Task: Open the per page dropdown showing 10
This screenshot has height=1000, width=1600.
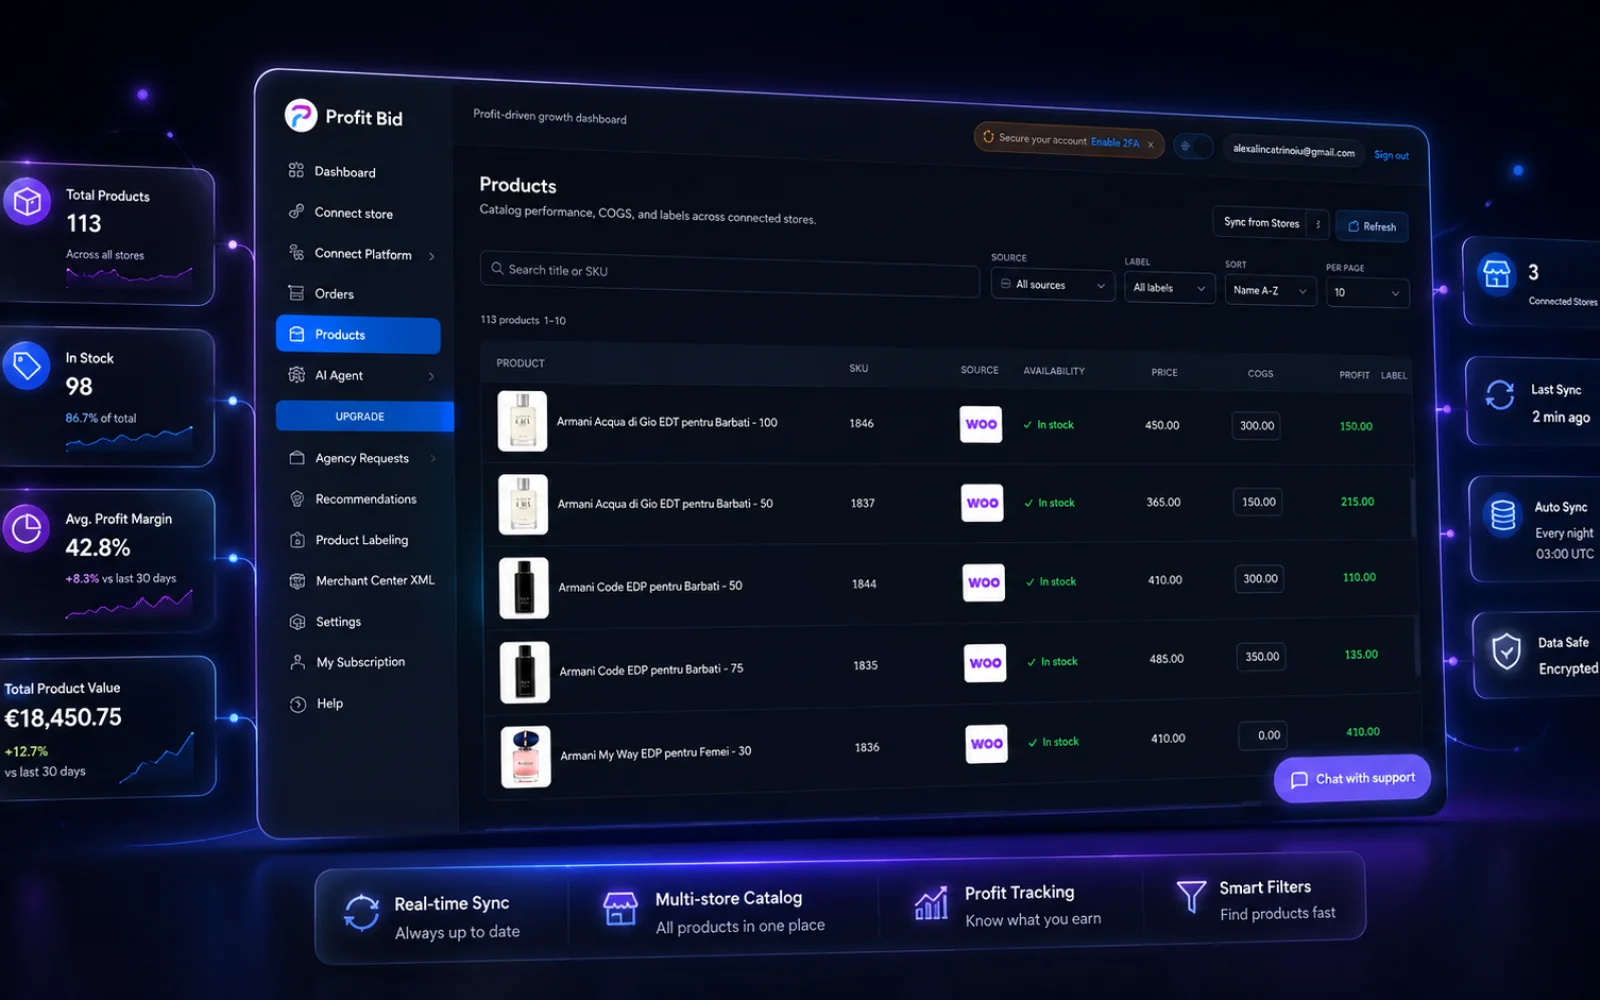Action: point(1368,292)
